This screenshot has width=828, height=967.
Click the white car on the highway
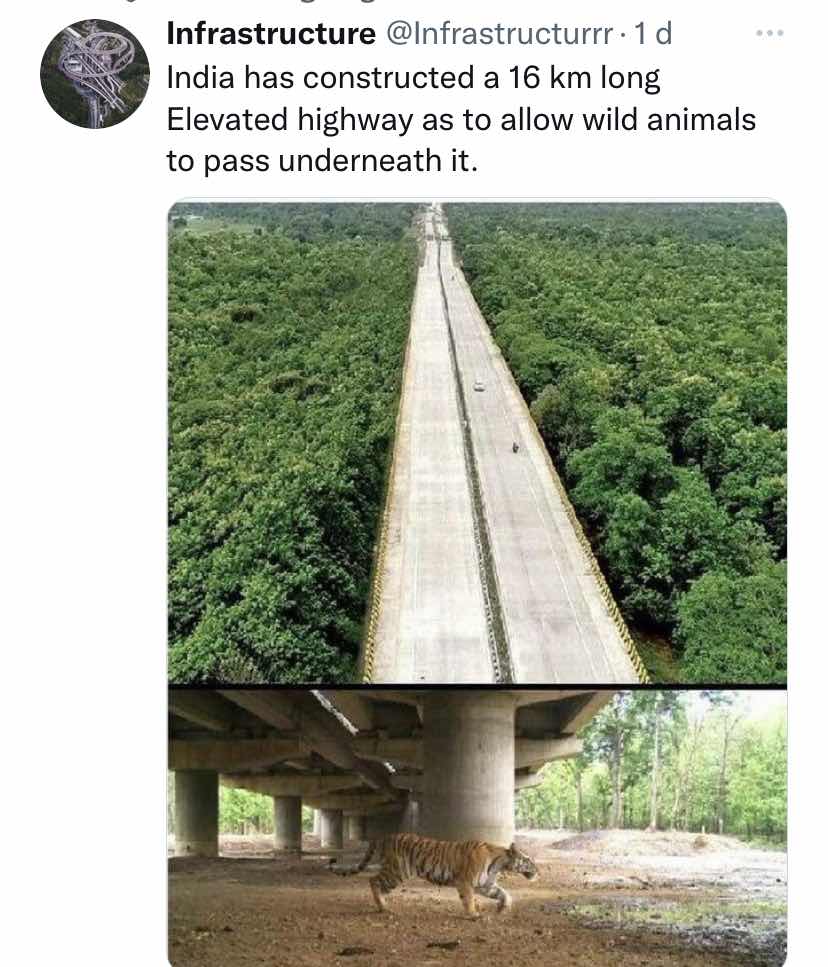tap(478, 387)
